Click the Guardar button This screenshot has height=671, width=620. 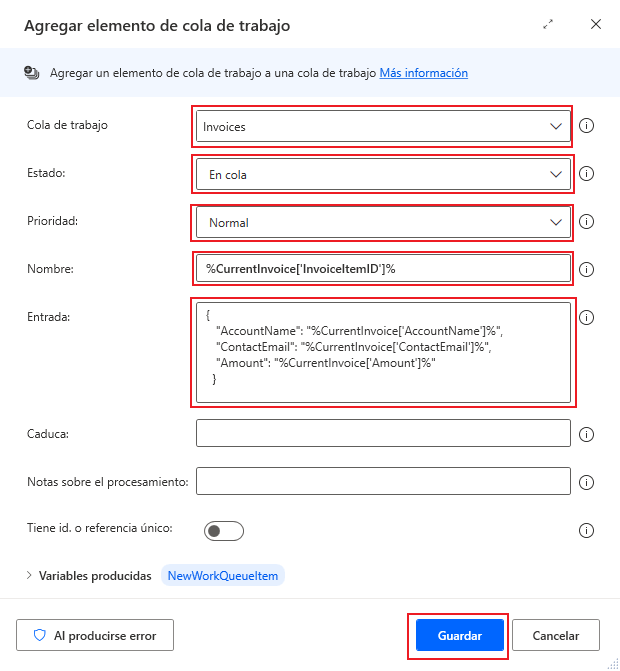tap(459, 635)
